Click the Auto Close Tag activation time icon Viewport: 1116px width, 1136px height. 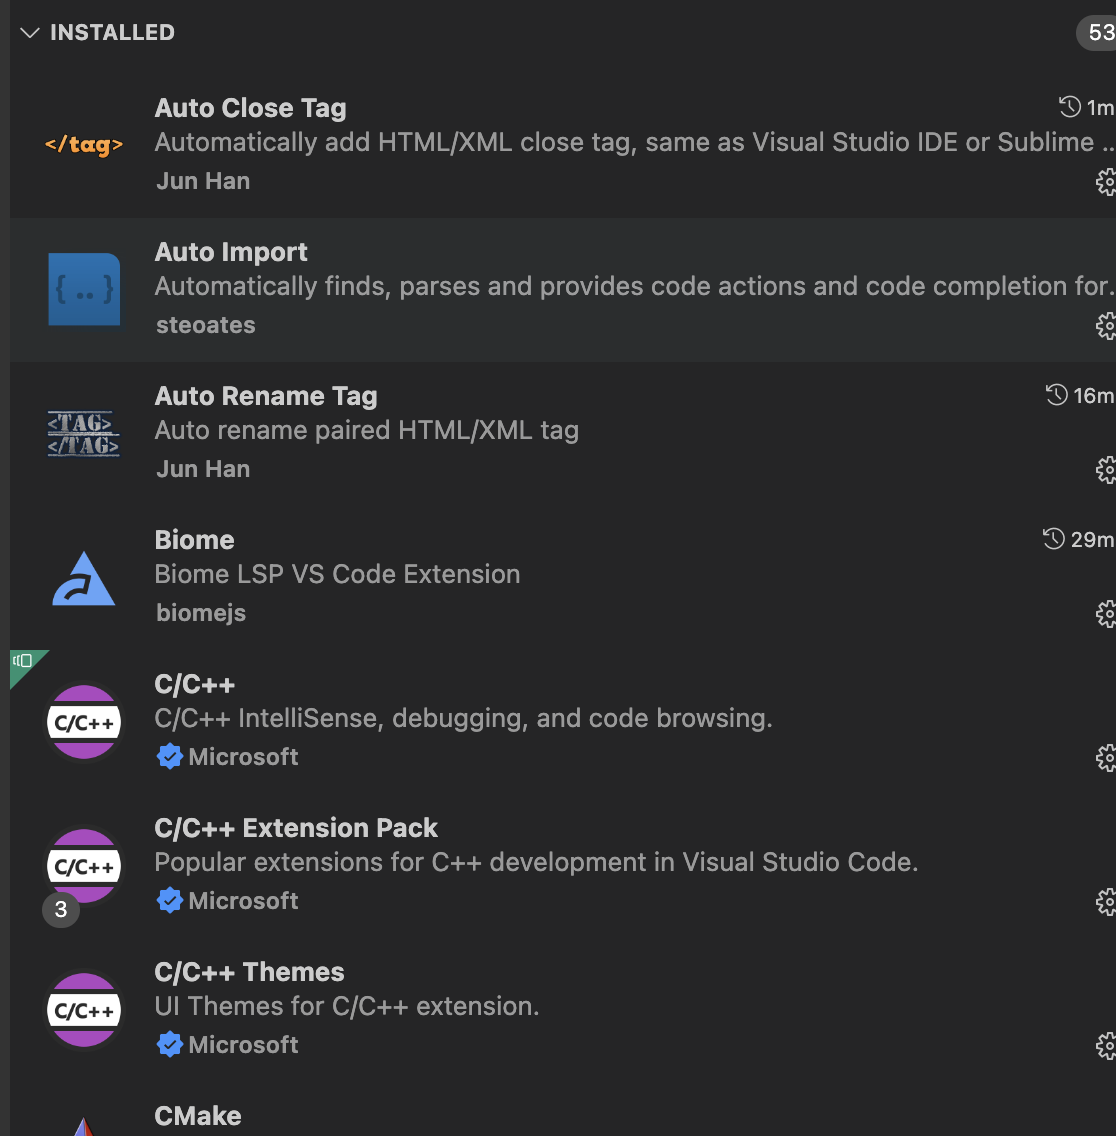pos(1070,107)
